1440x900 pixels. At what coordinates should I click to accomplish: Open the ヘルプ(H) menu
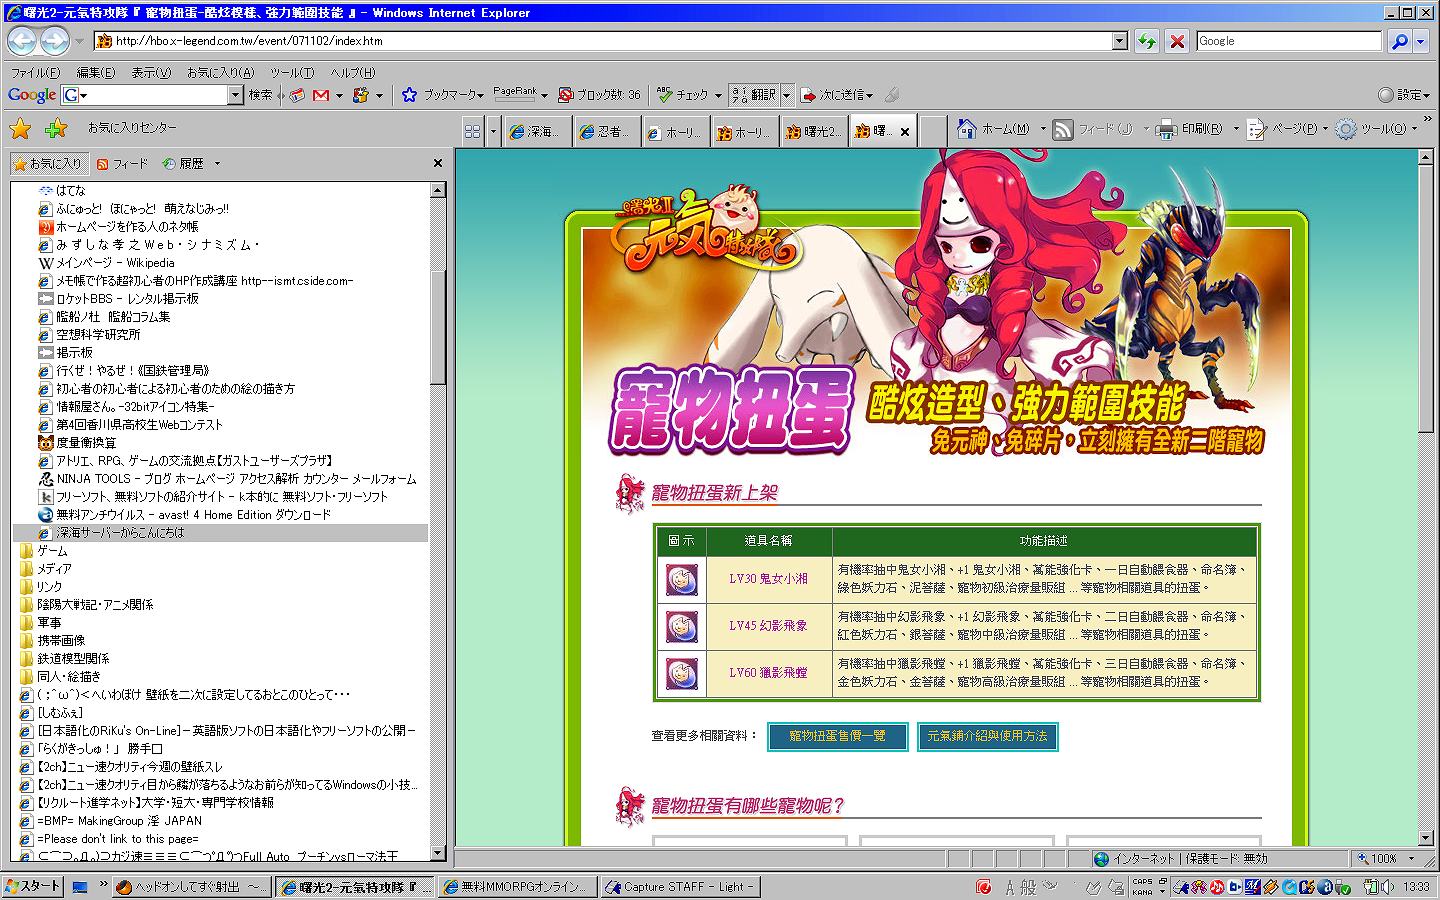coord(353,73)
